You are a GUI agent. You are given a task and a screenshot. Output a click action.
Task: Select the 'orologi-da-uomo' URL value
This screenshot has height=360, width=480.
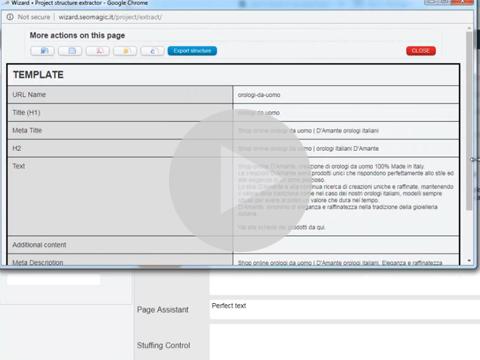(x=259, y=95)
